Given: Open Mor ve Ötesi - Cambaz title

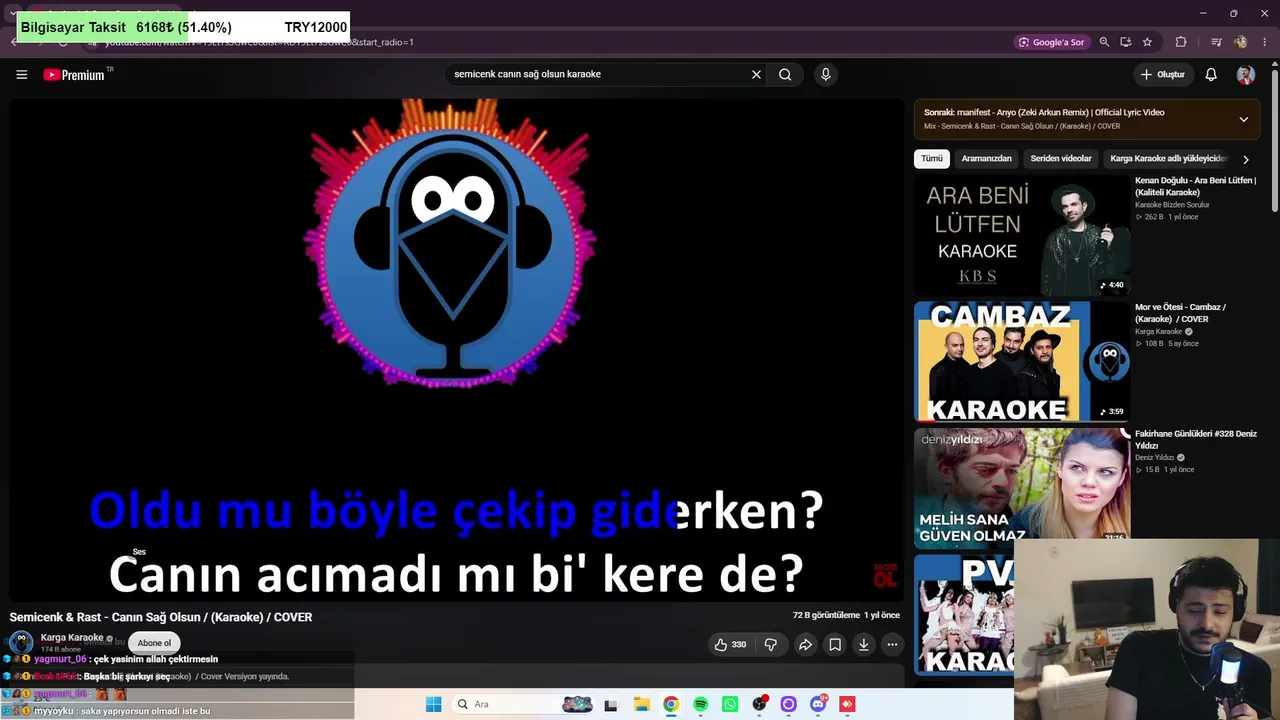Looking at the screenshot, I should [1181, 313].
